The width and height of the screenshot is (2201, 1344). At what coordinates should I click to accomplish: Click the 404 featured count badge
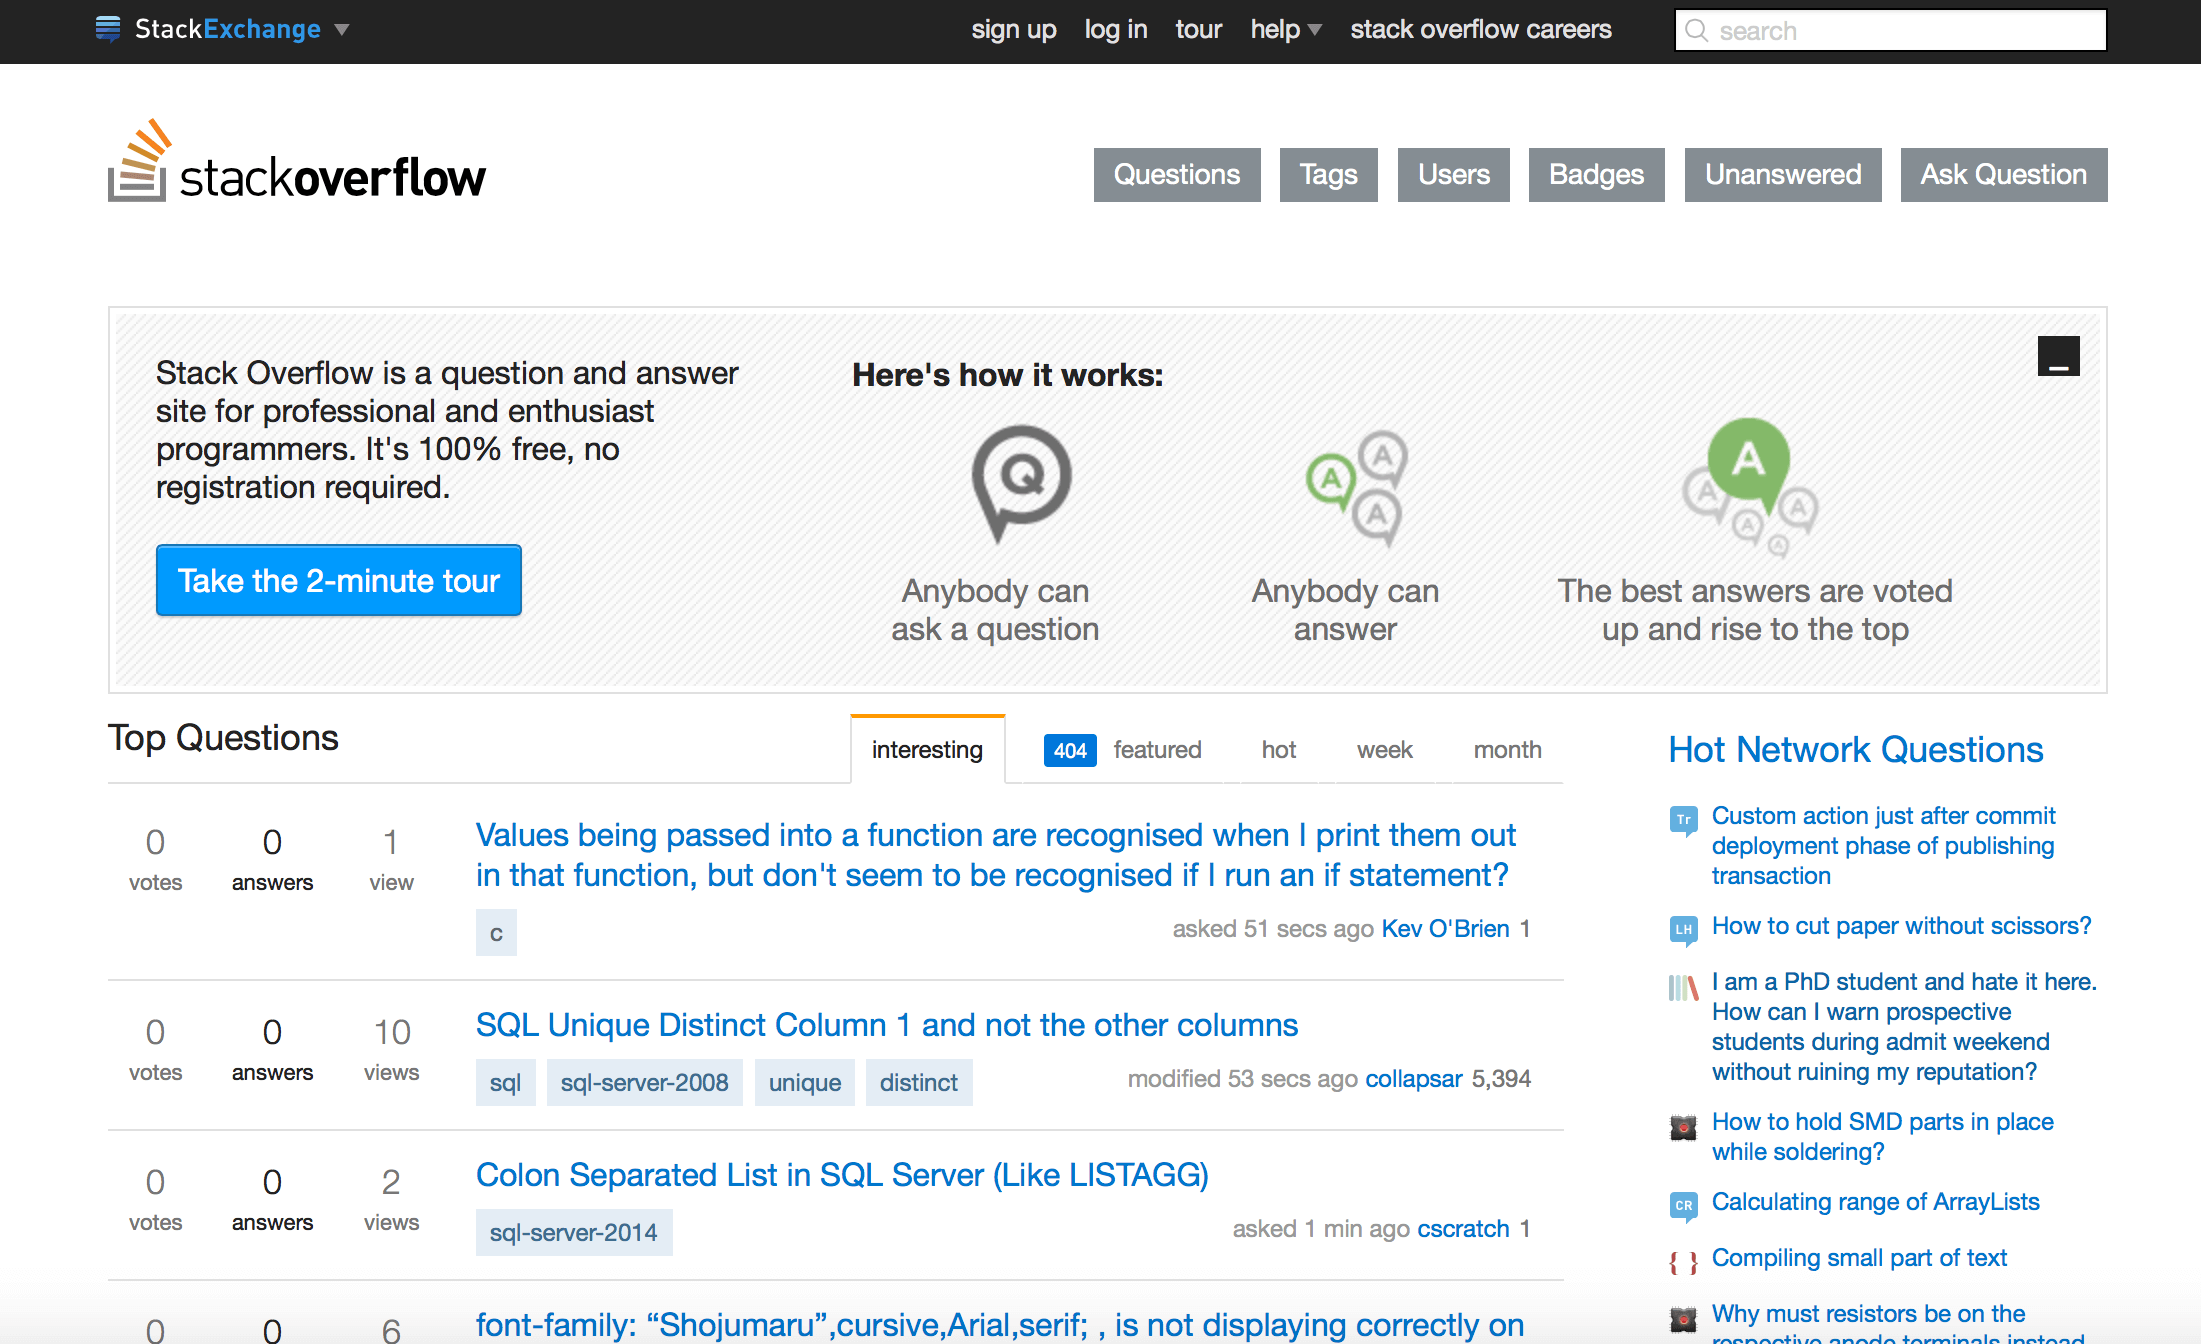tap(1070, 750)
